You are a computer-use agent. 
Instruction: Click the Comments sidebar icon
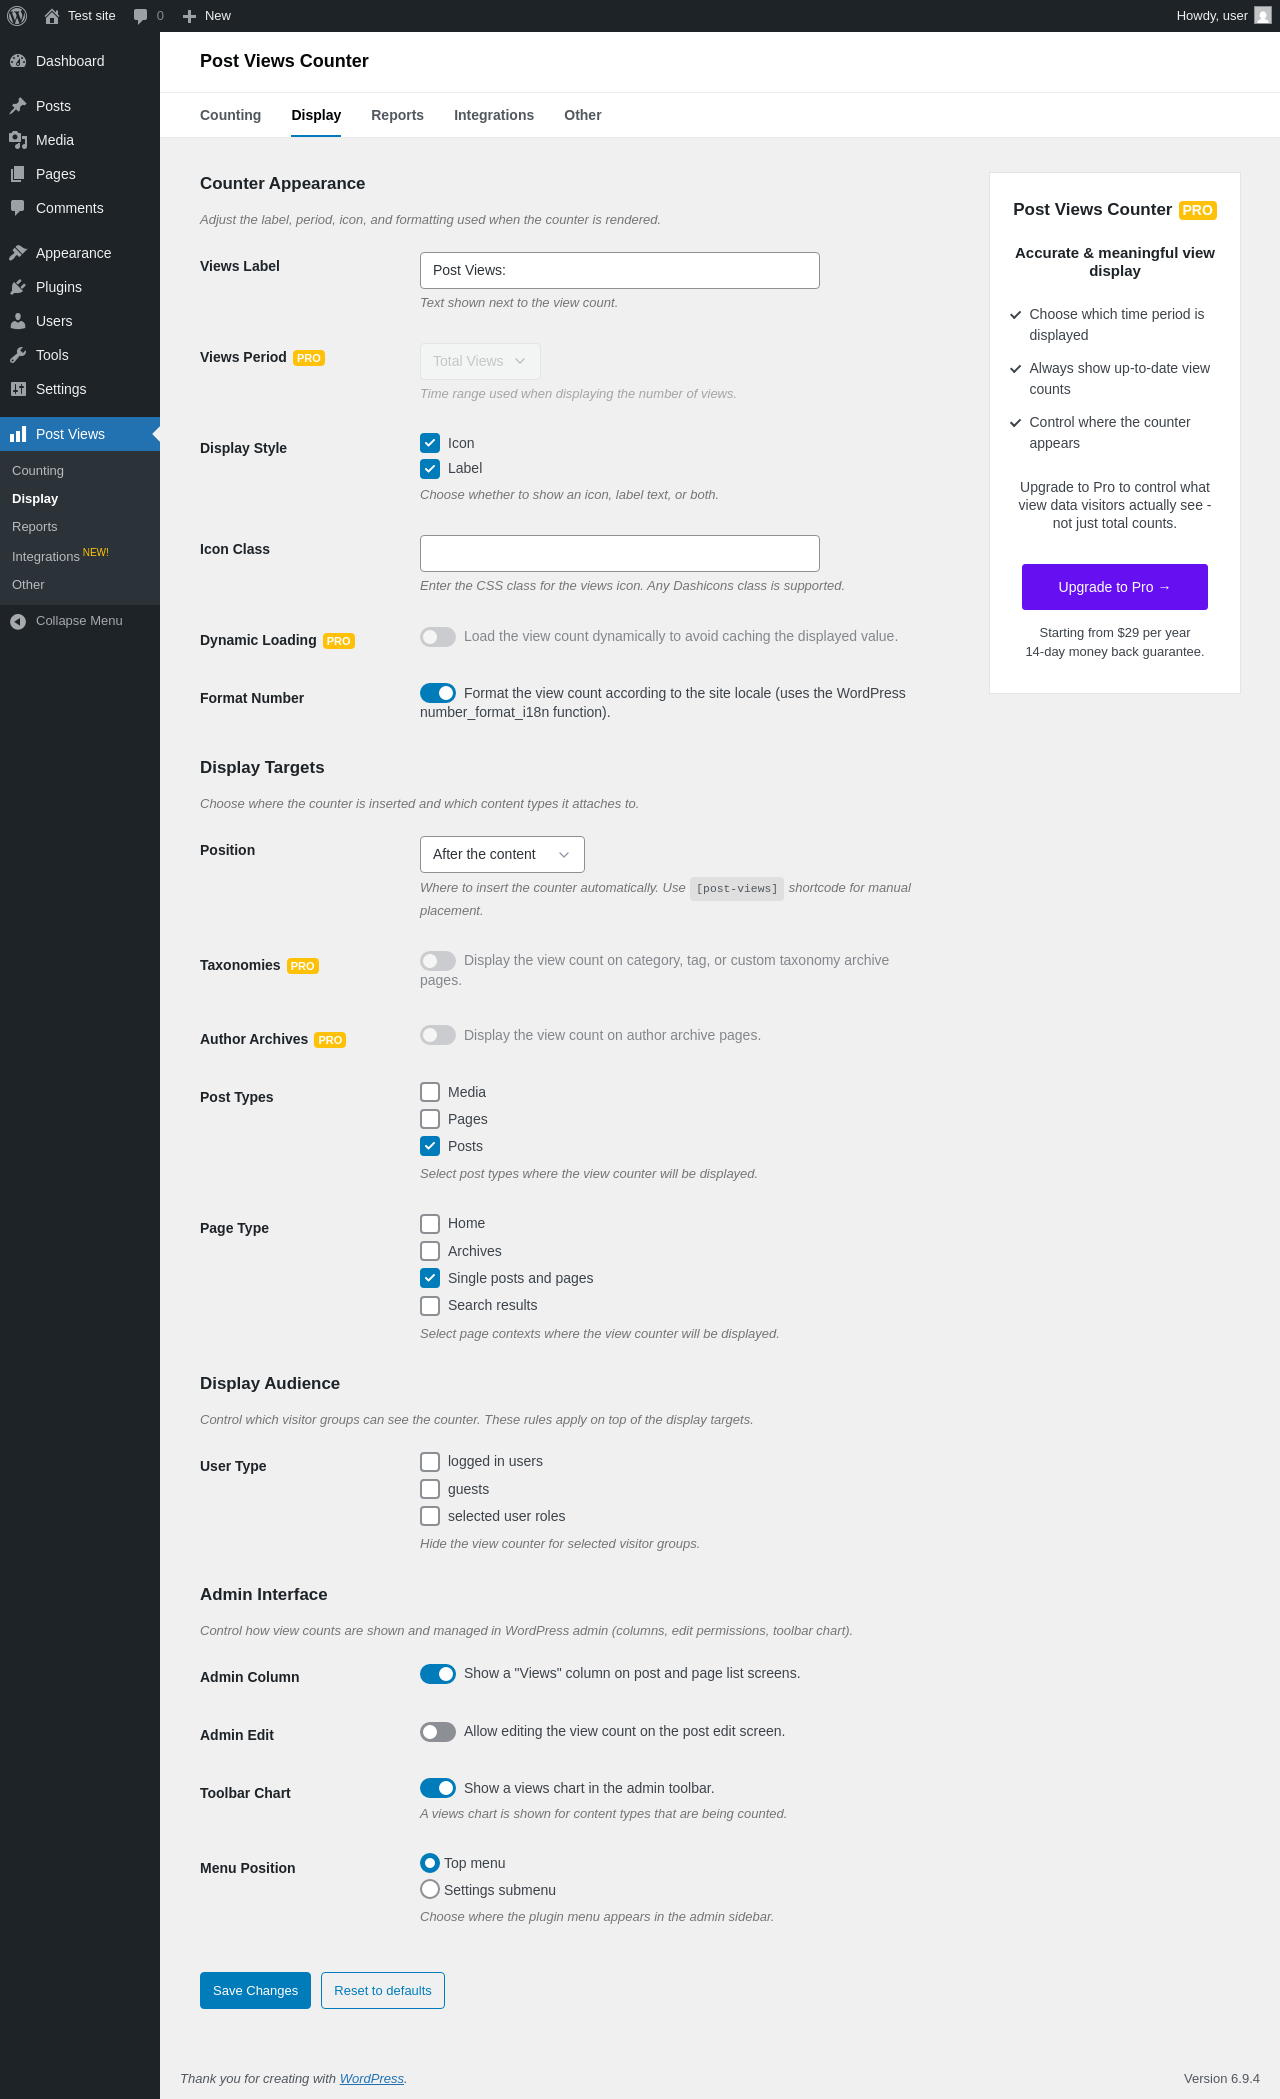click(18, 208)
